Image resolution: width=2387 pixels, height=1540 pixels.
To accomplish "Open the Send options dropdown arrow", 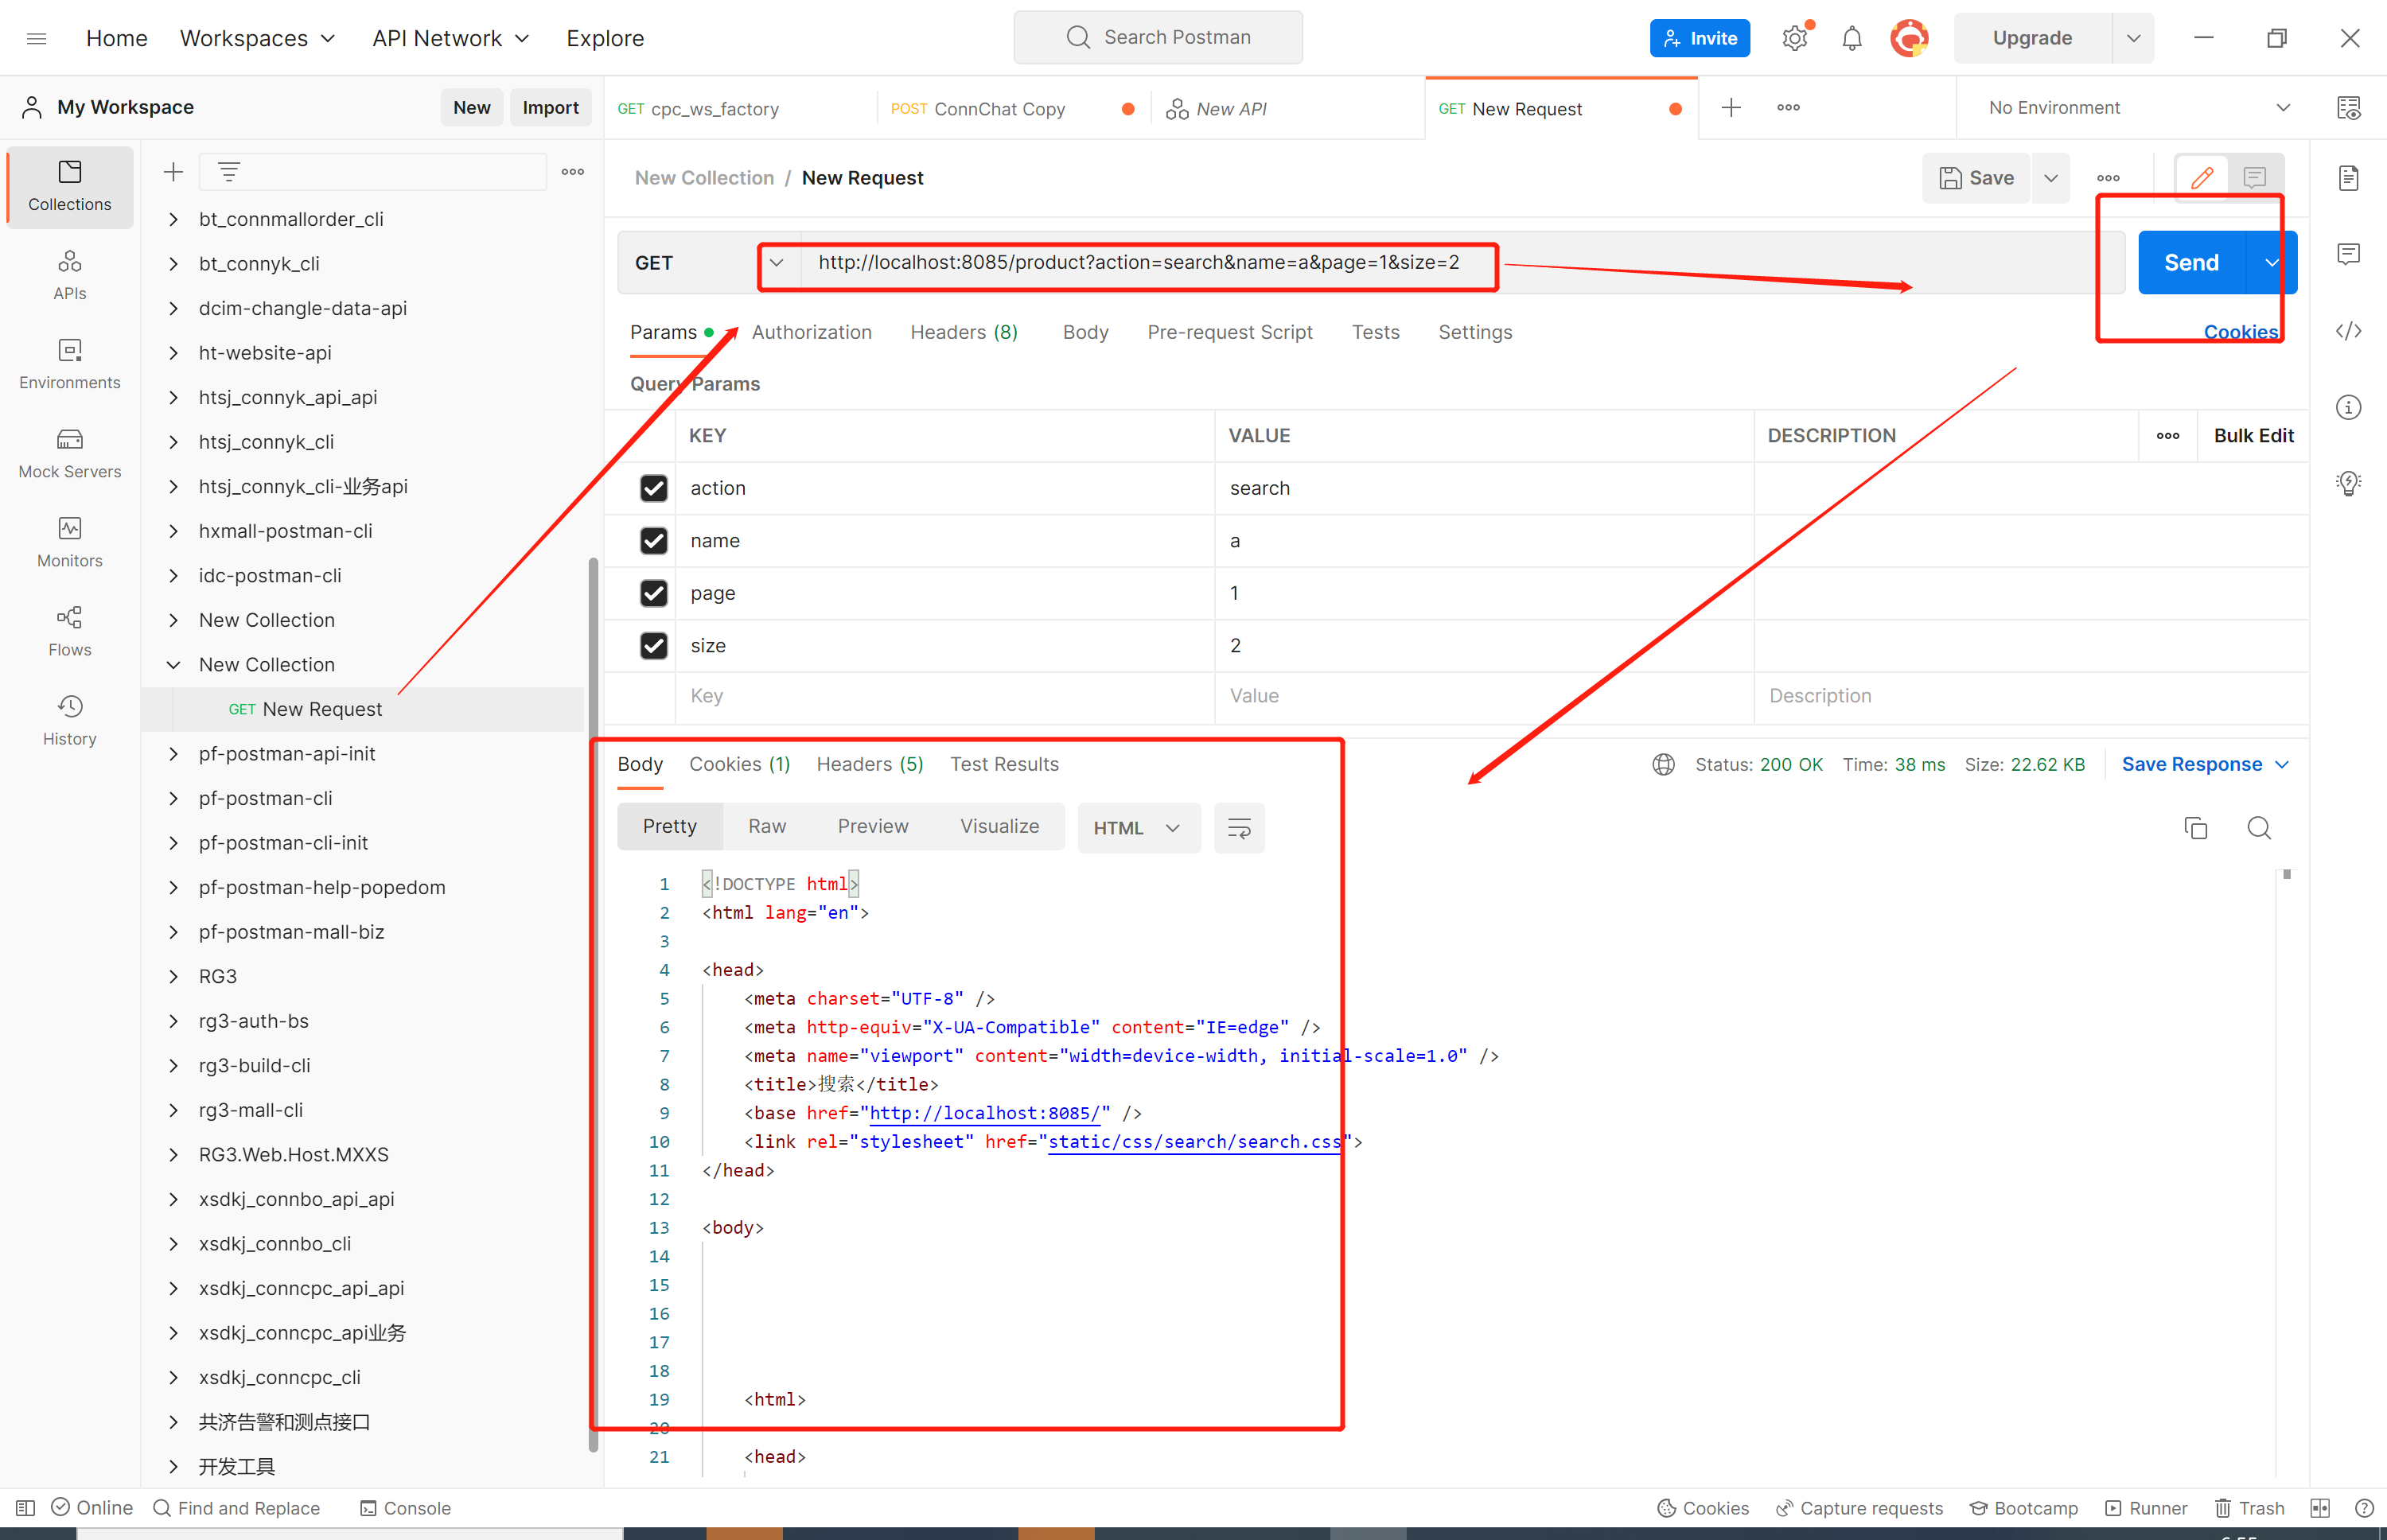I will pyautogui.click(x=2272, y=263).
